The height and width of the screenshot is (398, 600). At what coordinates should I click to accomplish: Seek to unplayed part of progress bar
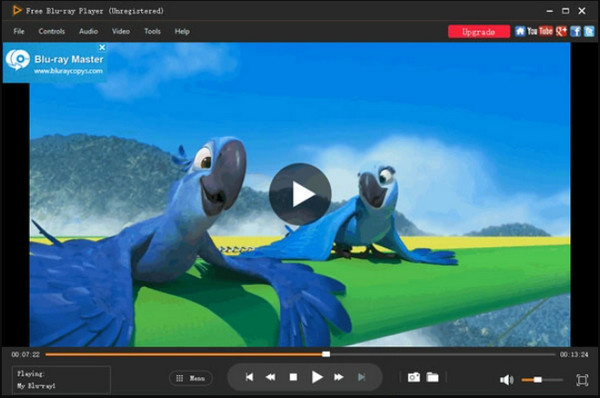pyautogui.click(x=442, y=354)
